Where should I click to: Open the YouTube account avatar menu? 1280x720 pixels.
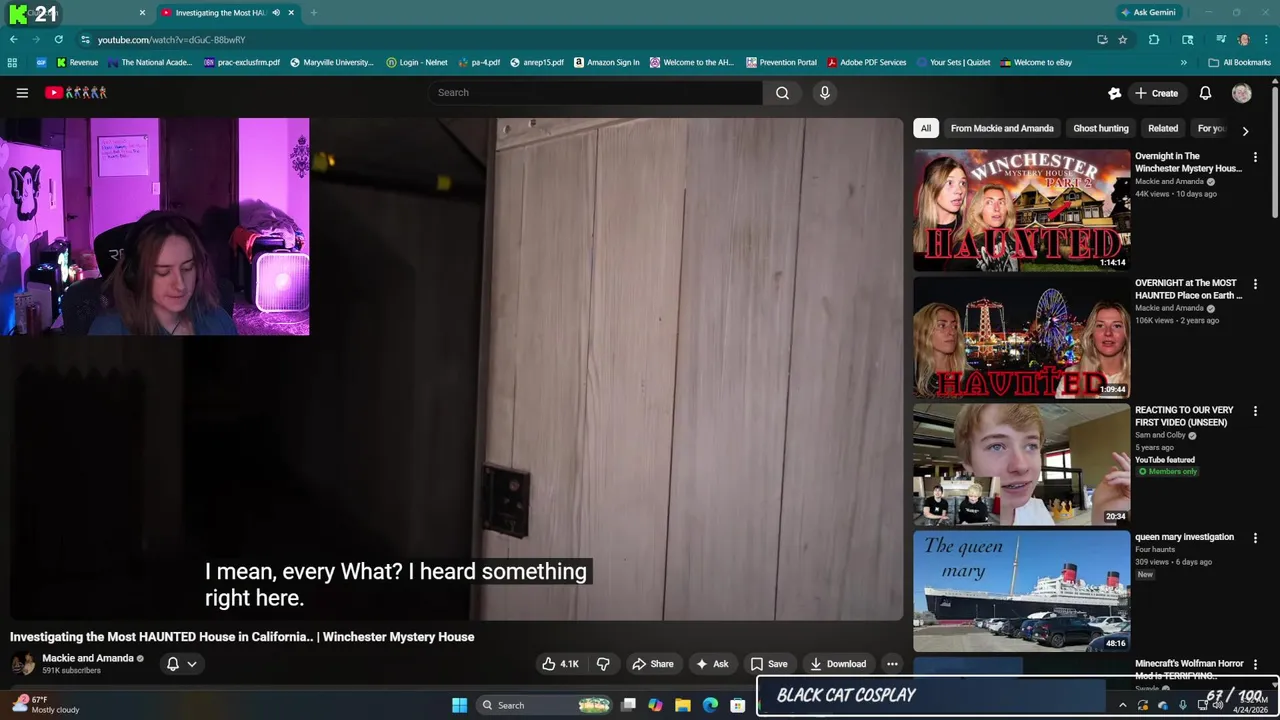click(x=1242, y=93)
